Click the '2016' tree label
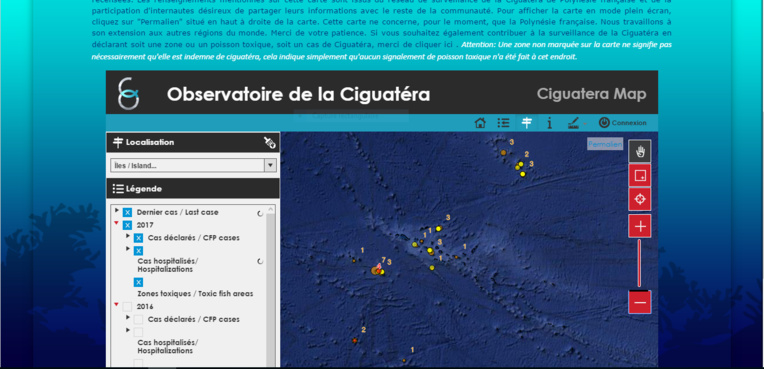The height and width of the screenshot is (369, 764). [x=145, y=307]
